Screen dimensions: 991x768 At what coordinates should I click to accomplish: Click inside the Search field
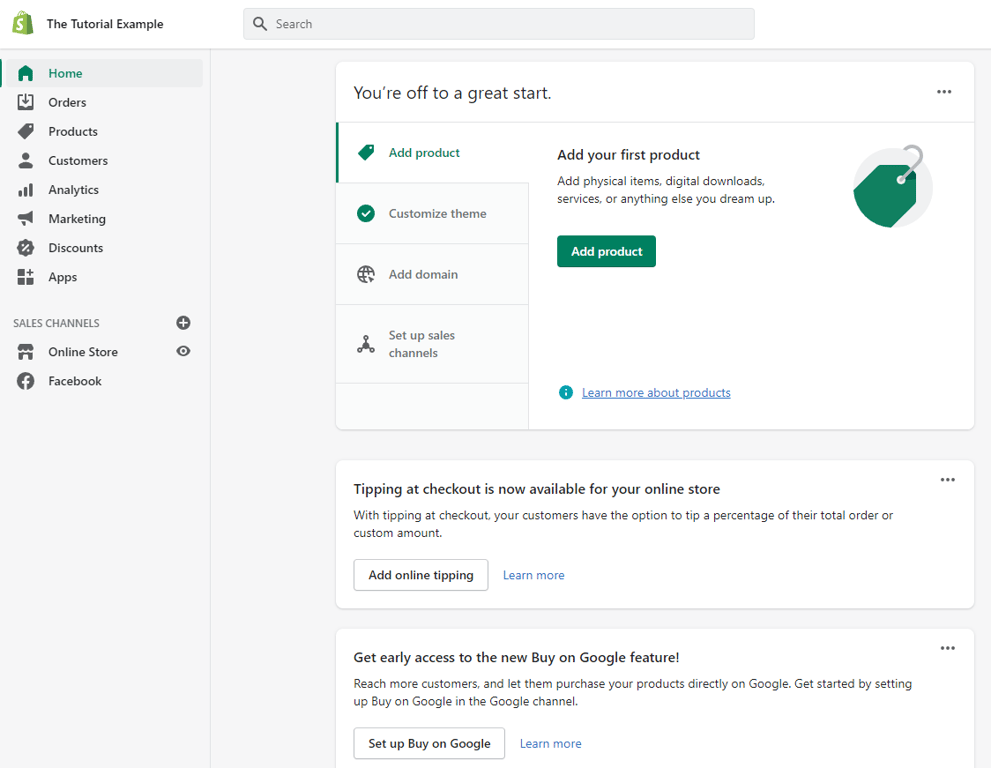(x=499, y=23)
